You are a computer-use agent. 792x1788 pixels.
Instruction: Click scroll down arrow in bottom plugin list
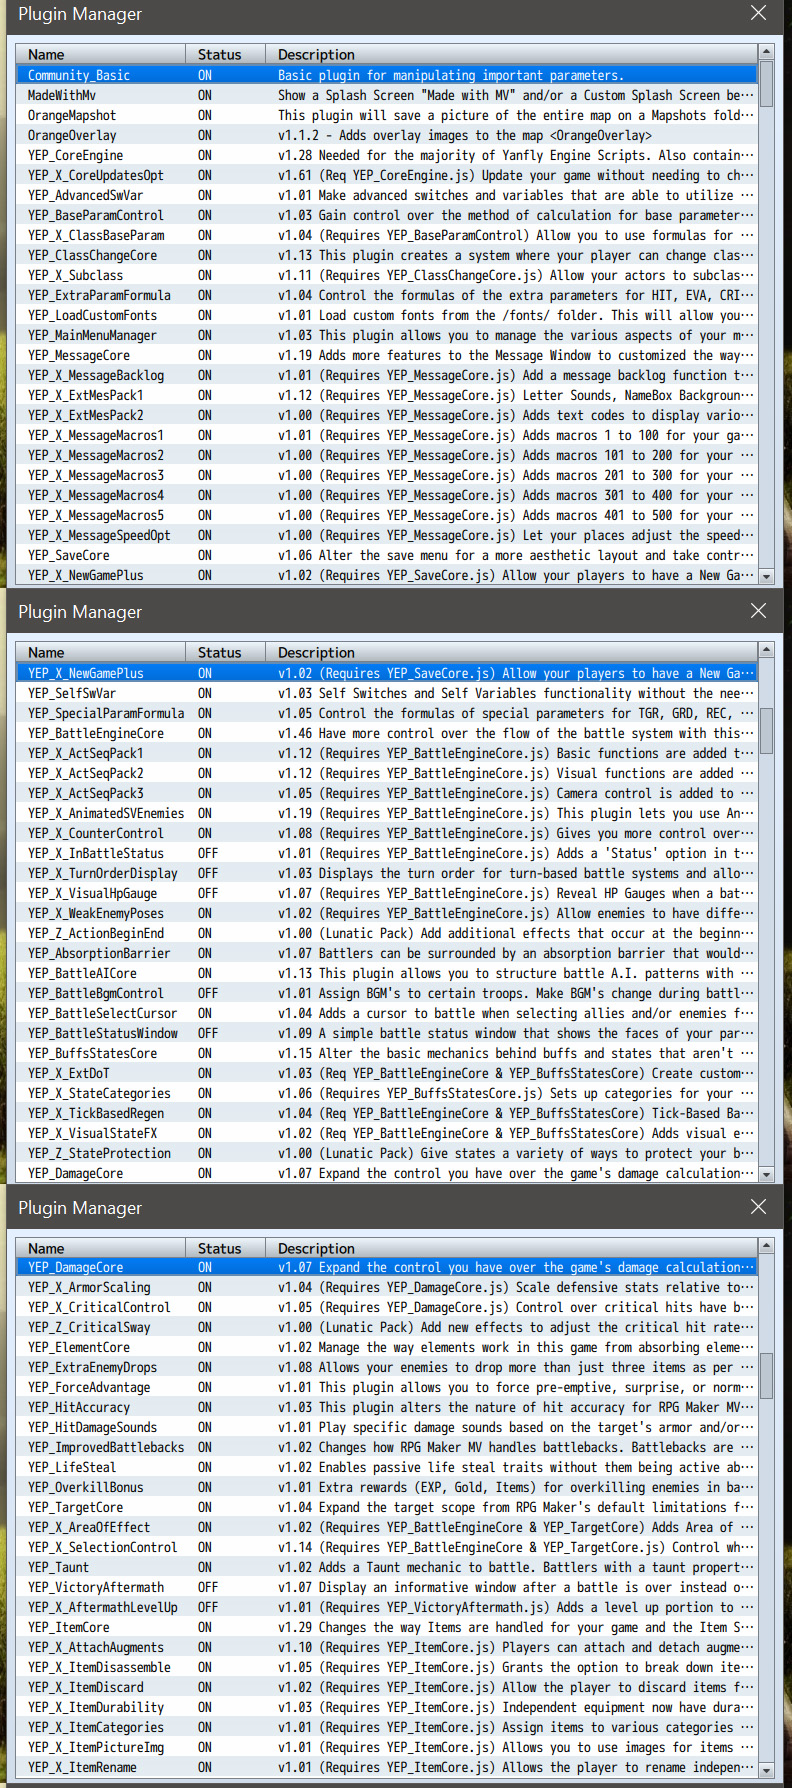click(766, 1769)
